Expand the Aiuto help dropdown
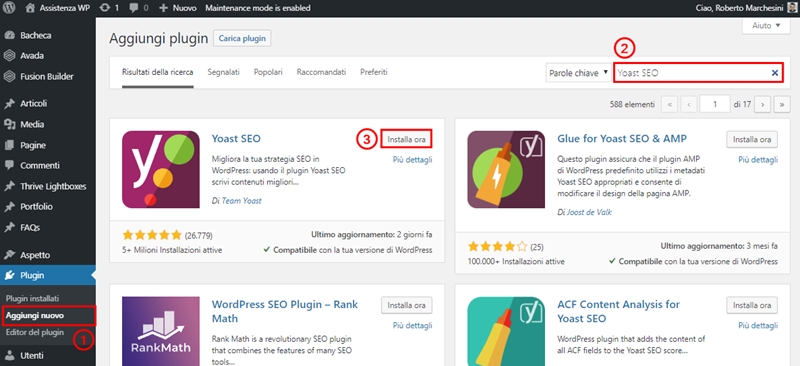Screen dimensions: 800x366 (x=766, y=26)
